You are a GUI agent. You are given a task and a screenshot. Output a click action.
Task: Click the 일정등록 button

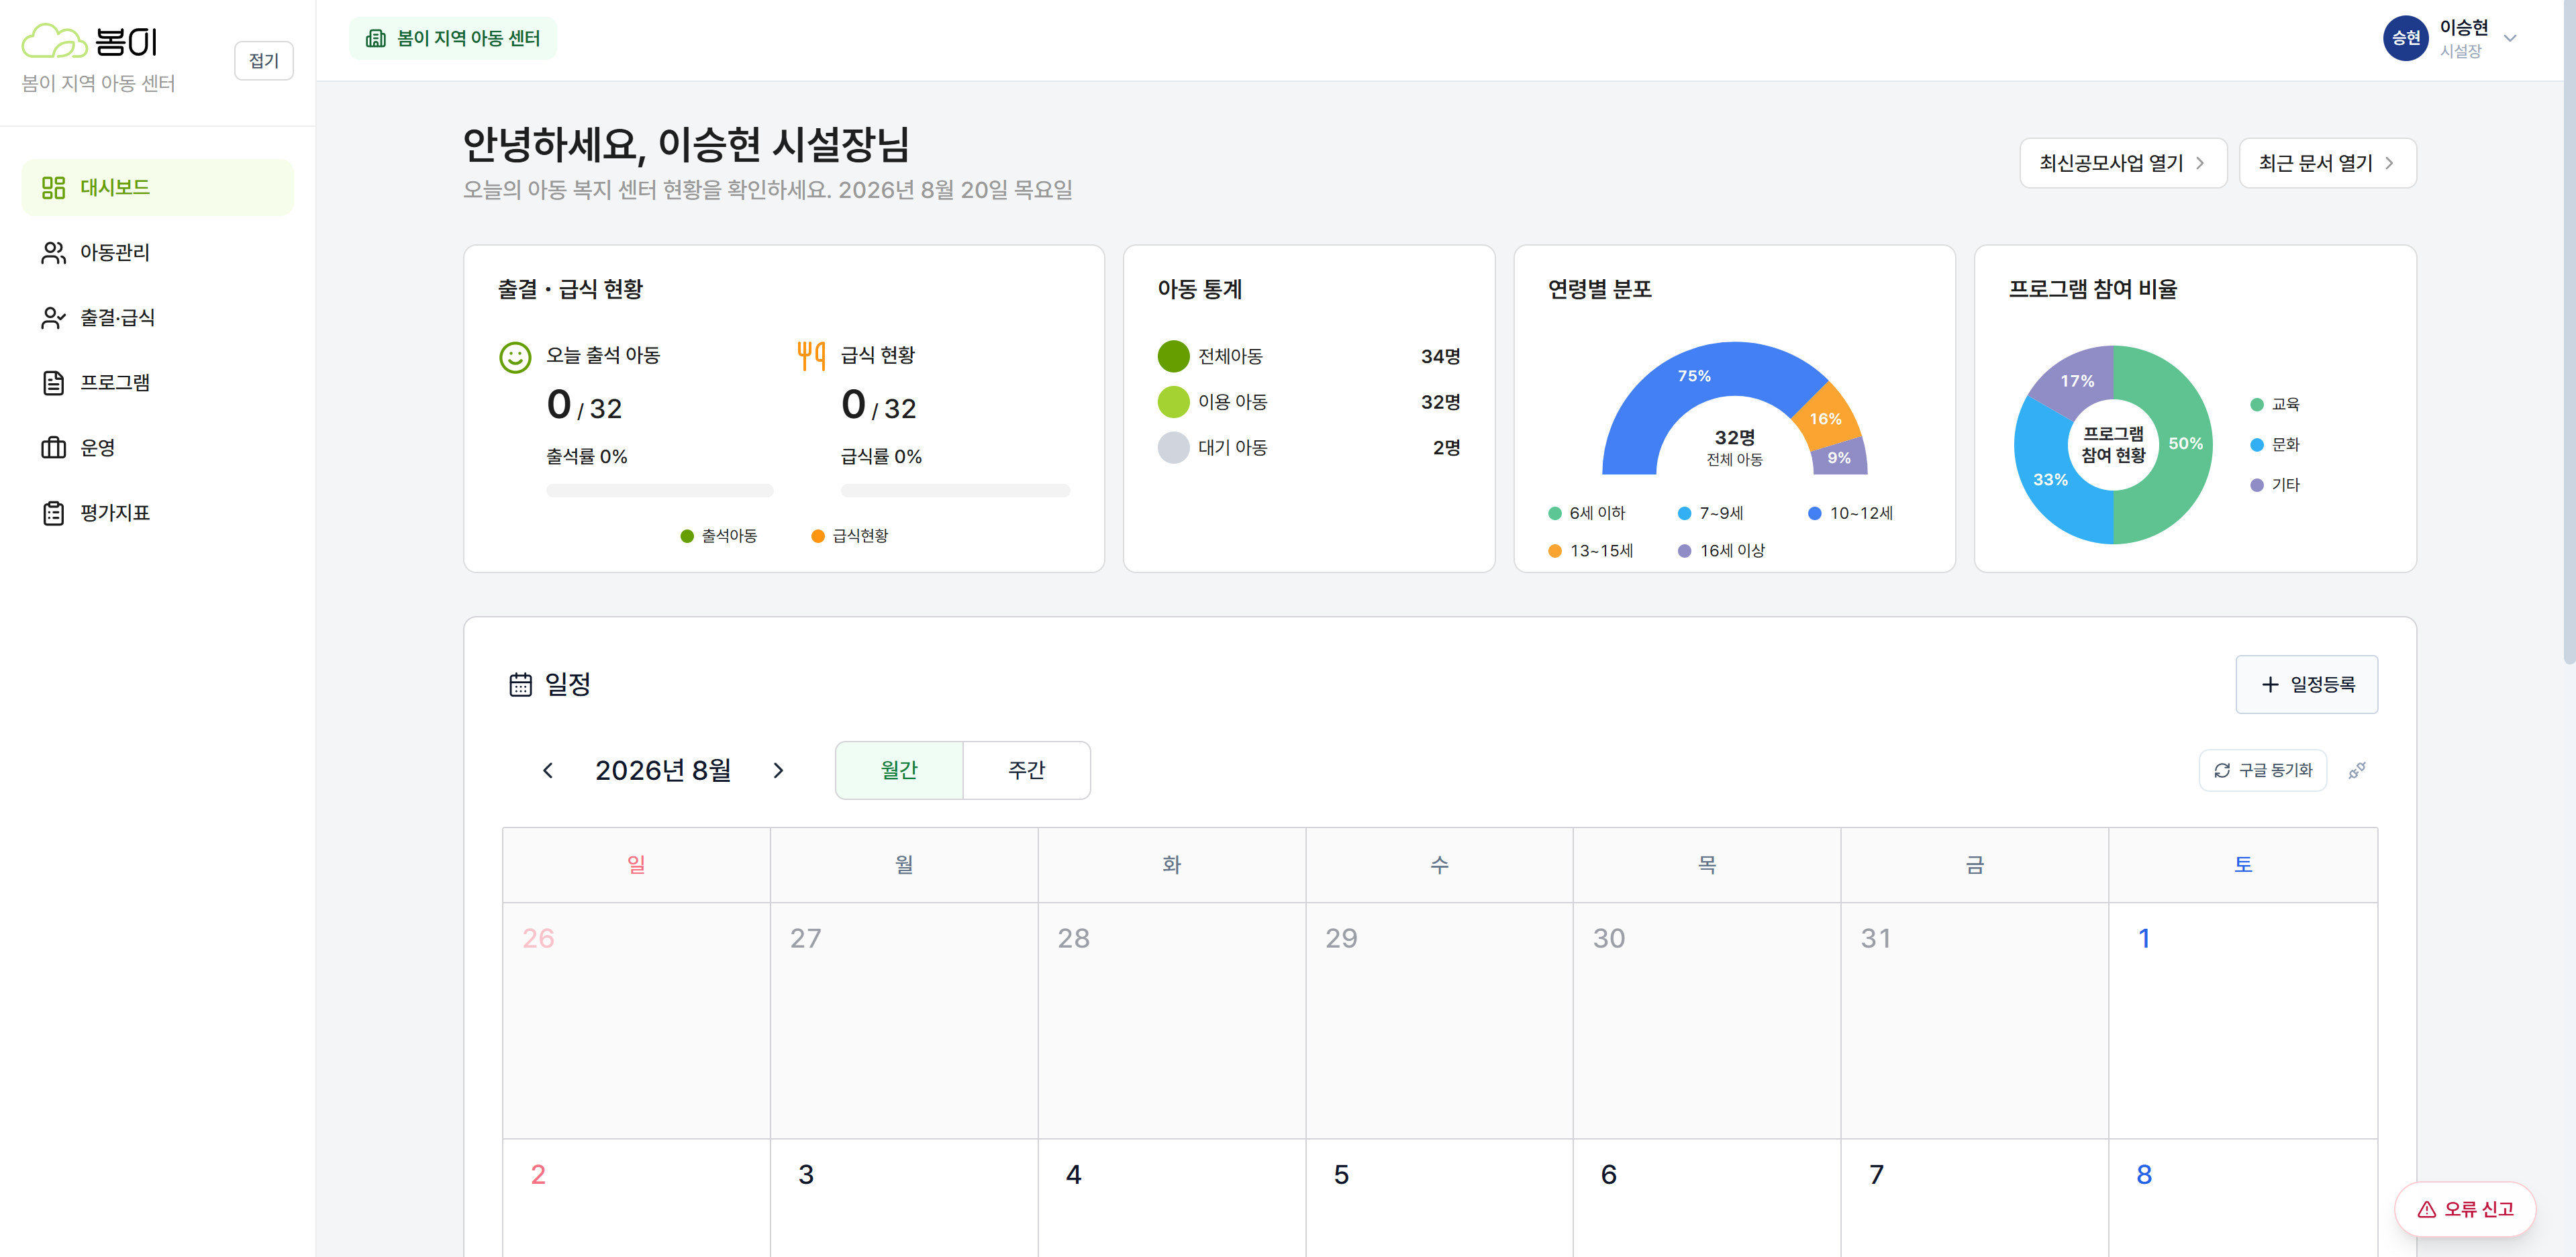[2306, 684]
